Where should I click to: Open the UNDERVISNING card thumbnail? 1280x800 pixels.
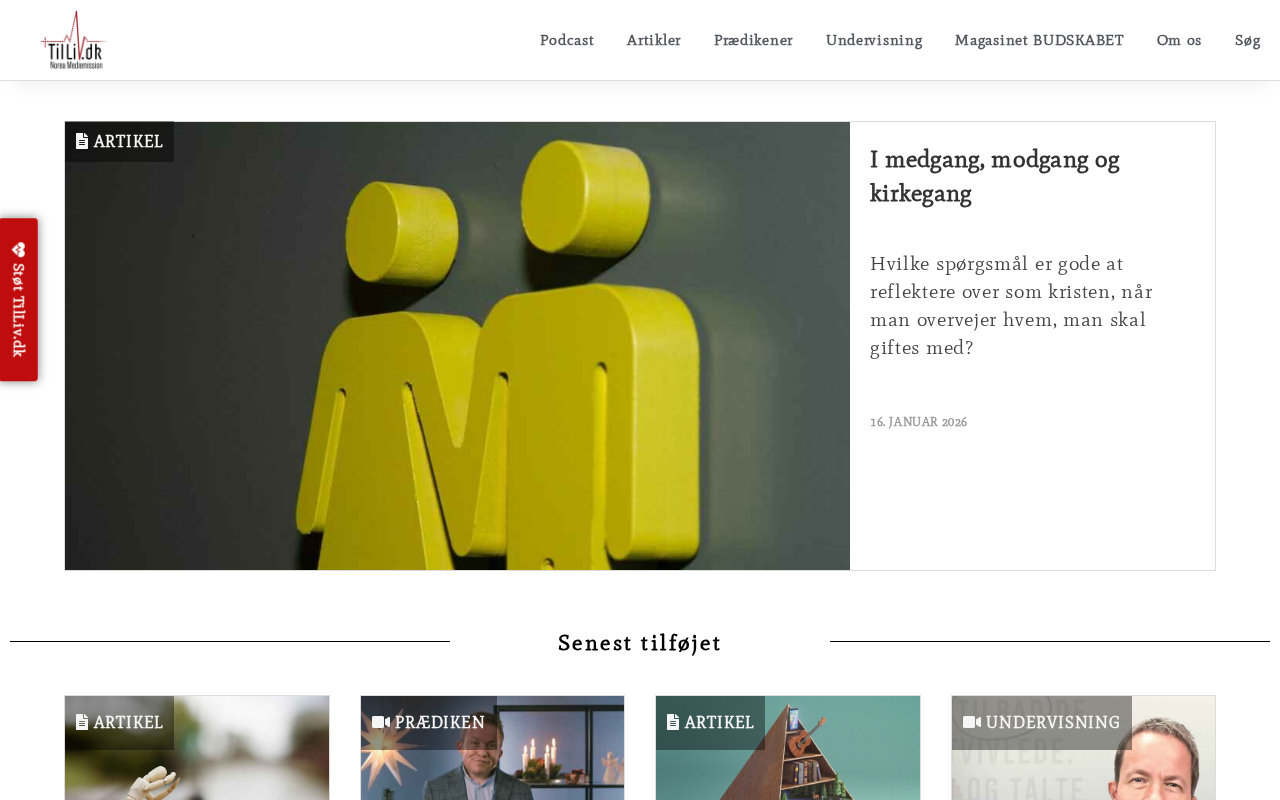click(1083, 748)
